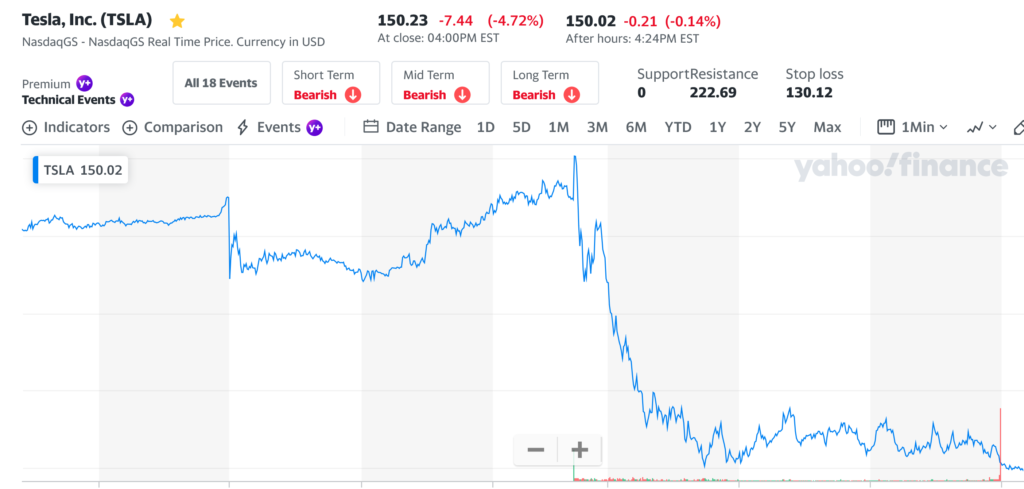
Task: Click the TSLA 150.02 price legend
Action: [x=80, y=170]
